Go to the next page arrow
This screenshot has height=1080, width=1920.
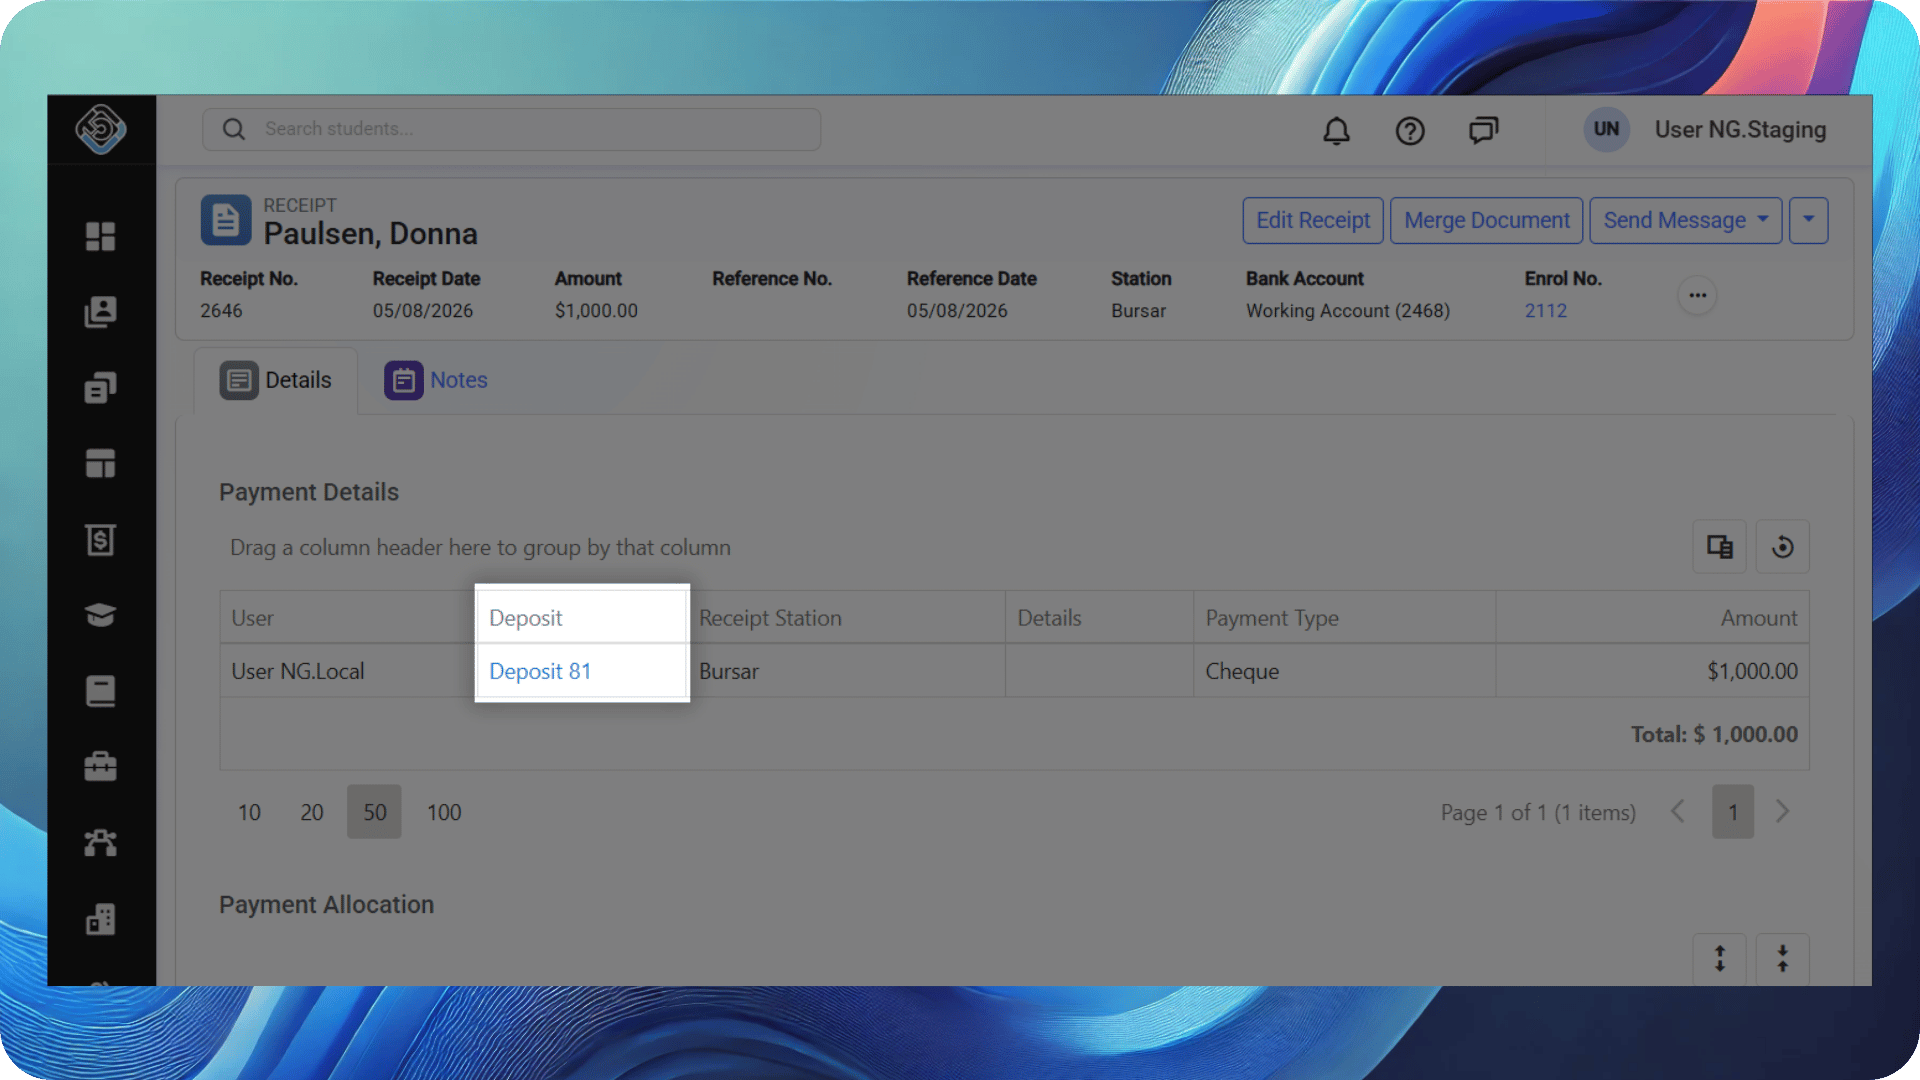tap(1782, 811)
